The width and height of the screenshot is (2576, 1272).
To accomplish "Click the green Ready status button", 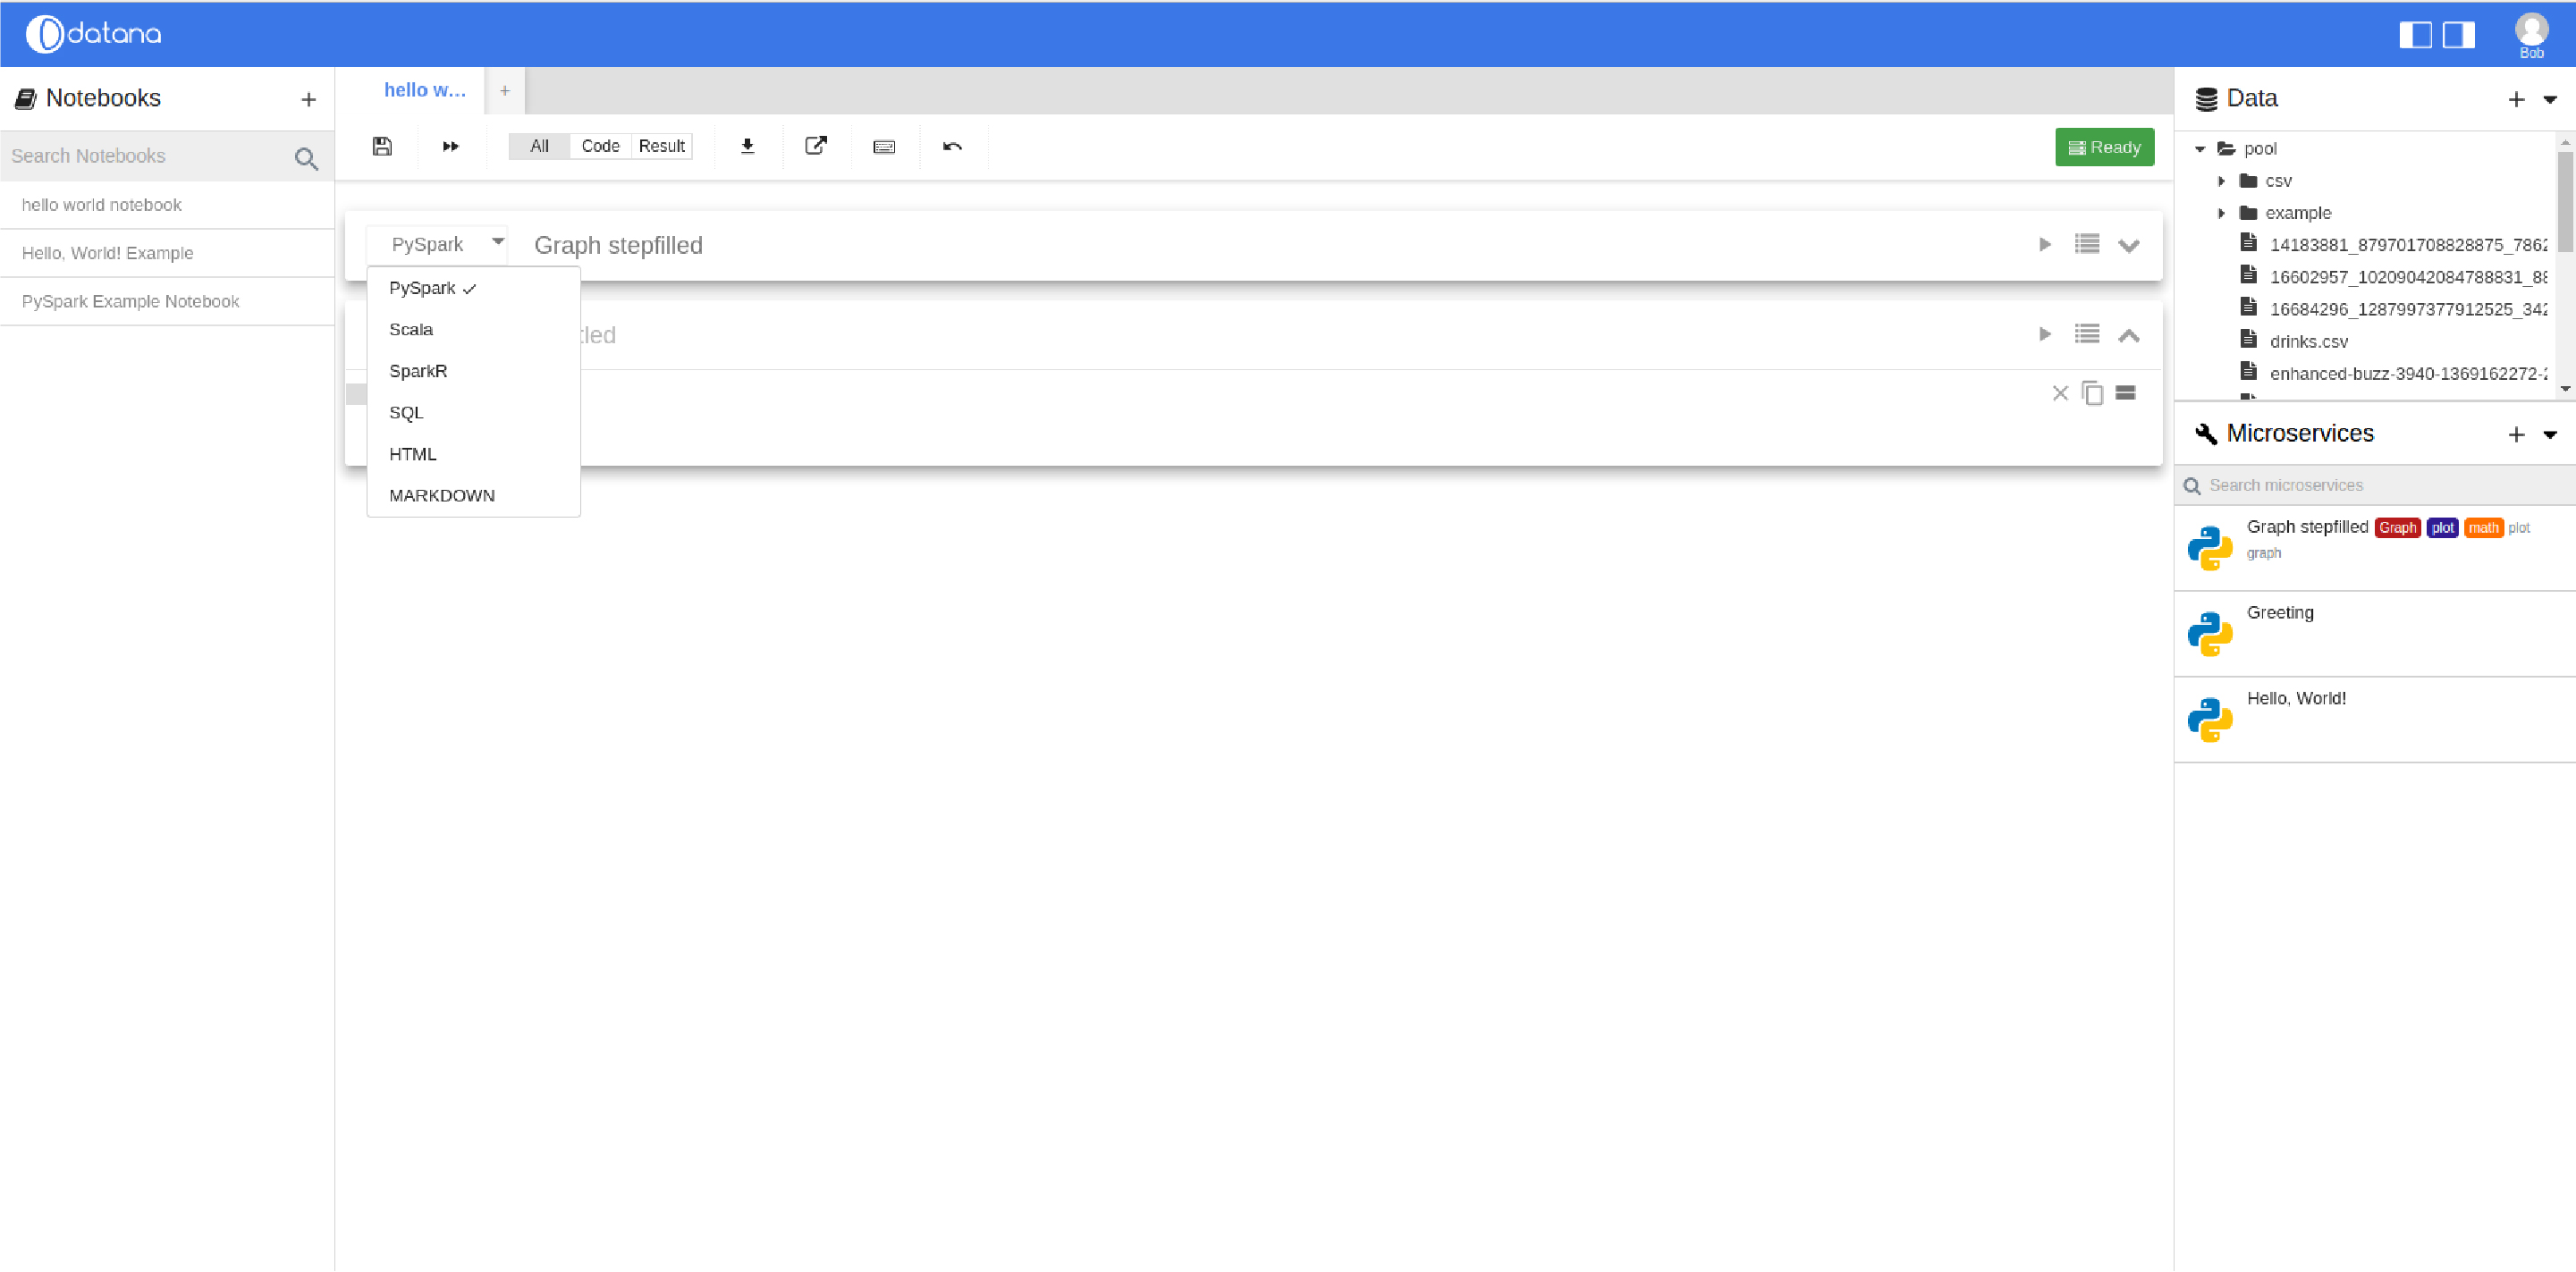I will [x=2104, y=147].
